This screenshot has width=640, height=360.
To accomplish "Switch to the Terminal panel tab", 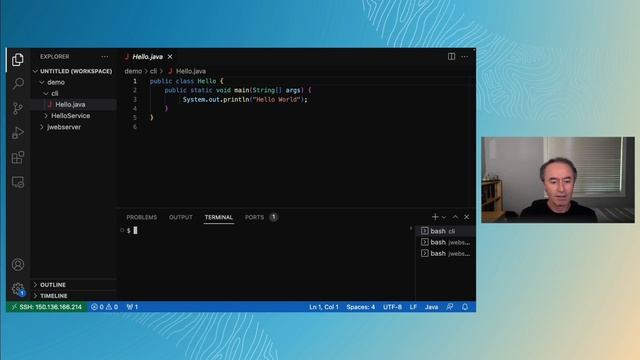I will pyautogui.click(x=219, y=217).
